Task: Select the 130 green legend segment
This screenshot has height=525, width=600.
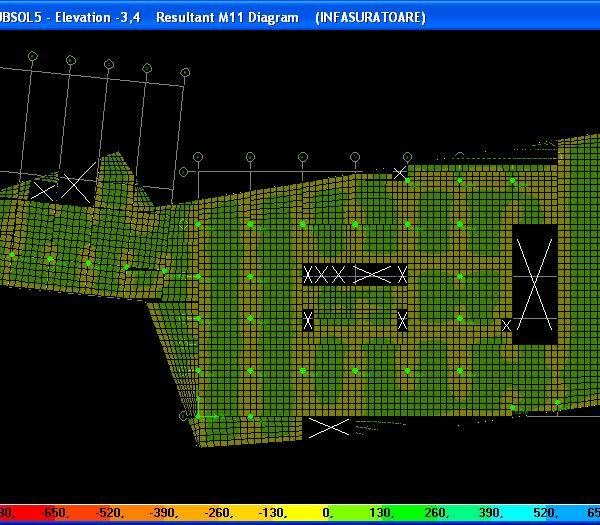Action: click(x=381, y=512)
